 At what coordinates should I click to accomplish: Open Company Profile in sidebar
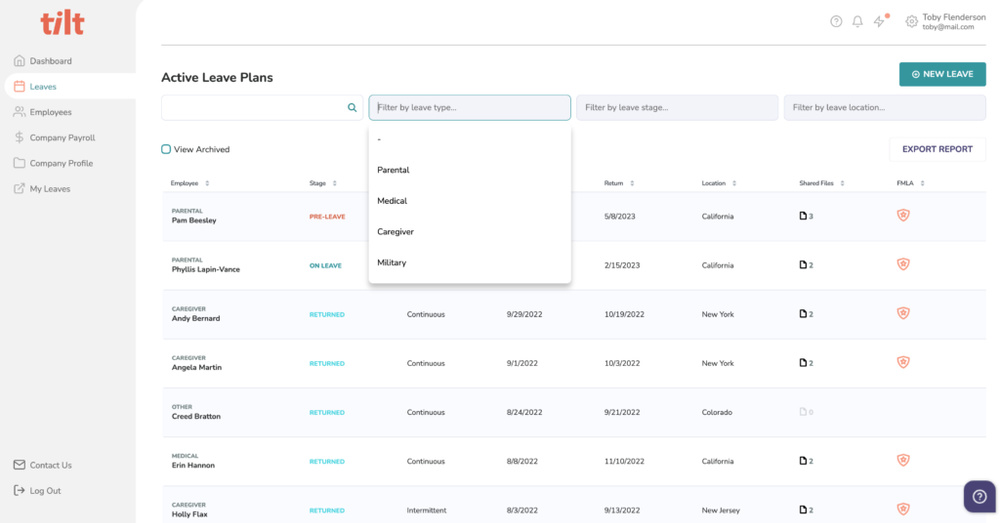click(x=53, y=163)
